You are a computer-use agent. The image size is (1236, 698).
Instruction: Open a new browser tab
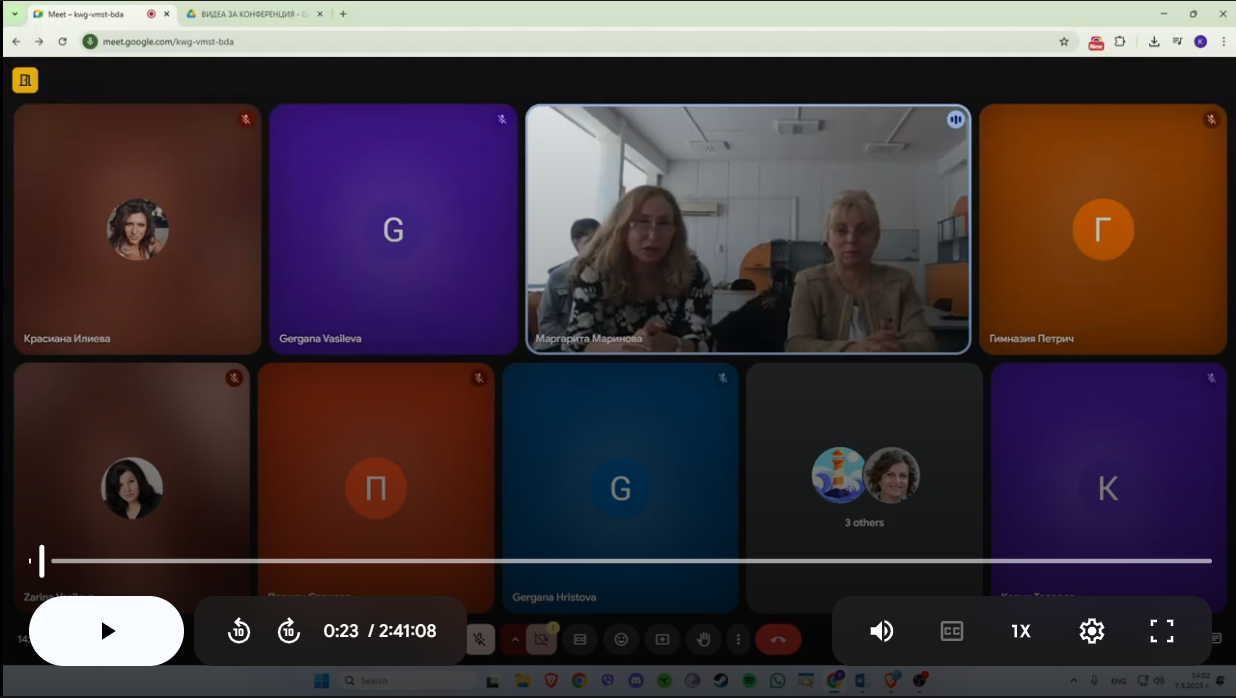pyautogui.click(x=343, y=14)
